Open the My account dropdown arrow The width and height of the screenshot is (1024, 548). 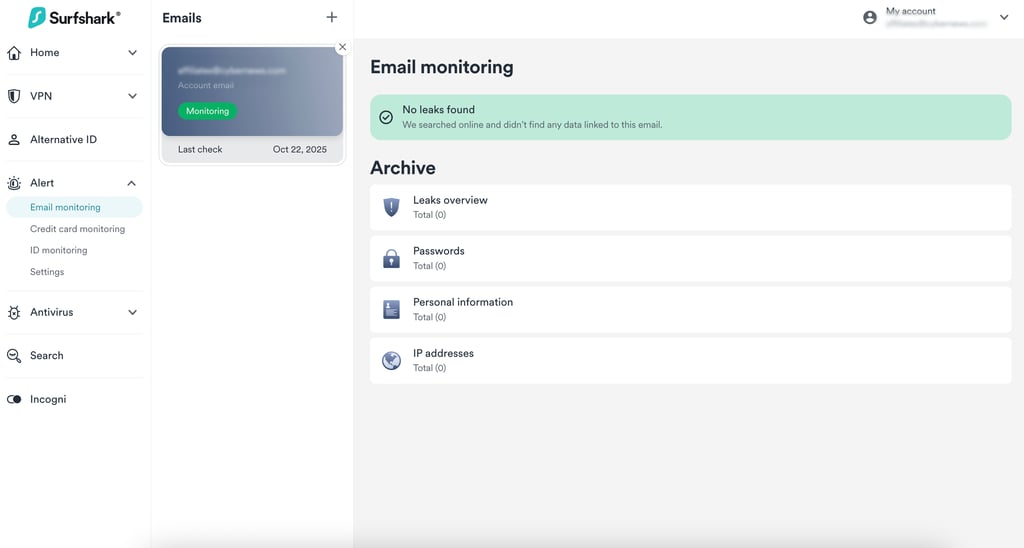(1004, 18)
